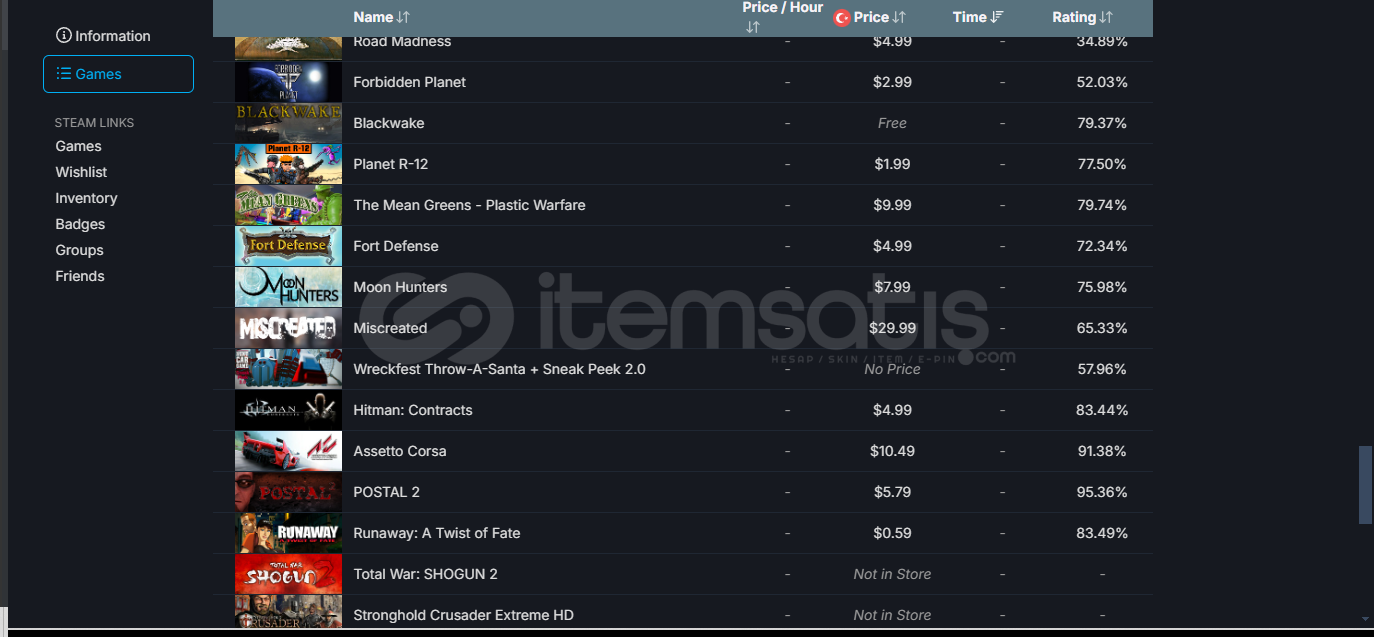Select the Games tab in sidebar
1374x637 pixels.
(118, 74)
